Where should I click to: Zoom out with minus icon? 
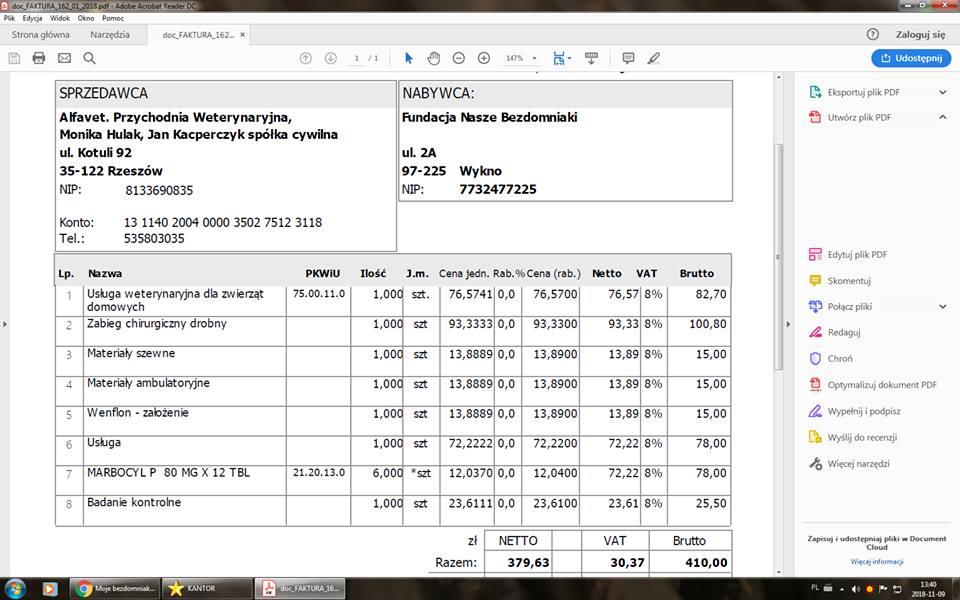pyautogui.click(x=459, y=58)
